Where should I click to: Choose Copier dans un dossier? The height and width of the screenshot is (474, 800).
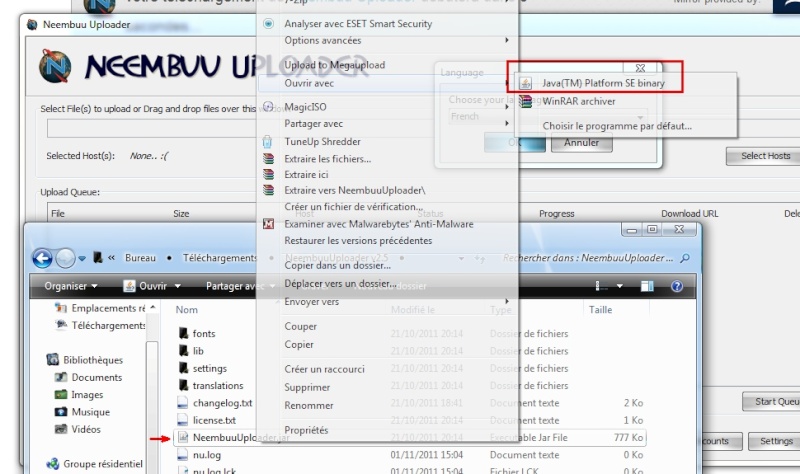tap(337, 265)
